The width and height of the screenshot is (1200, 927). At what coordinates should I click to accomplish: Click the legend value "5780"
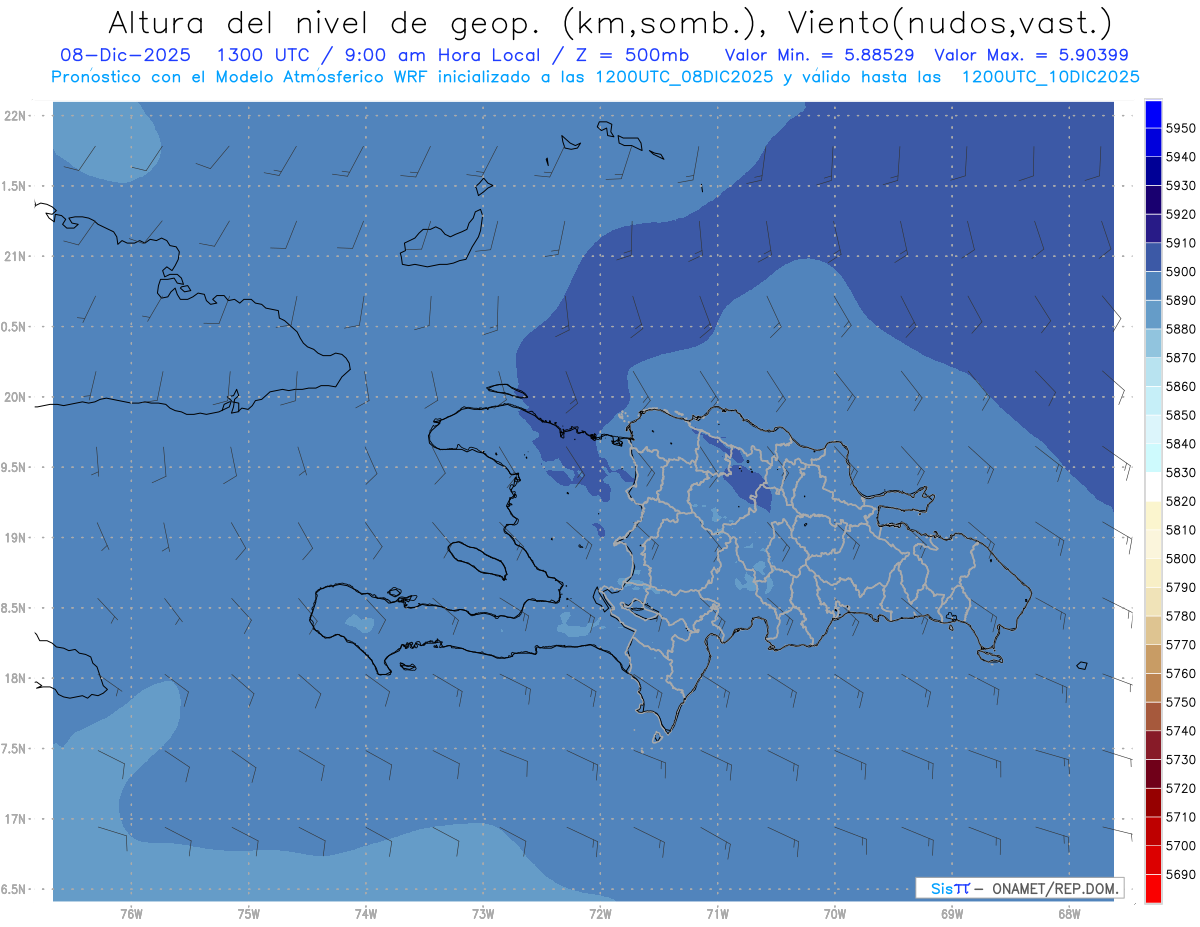tap(1180, 616)
